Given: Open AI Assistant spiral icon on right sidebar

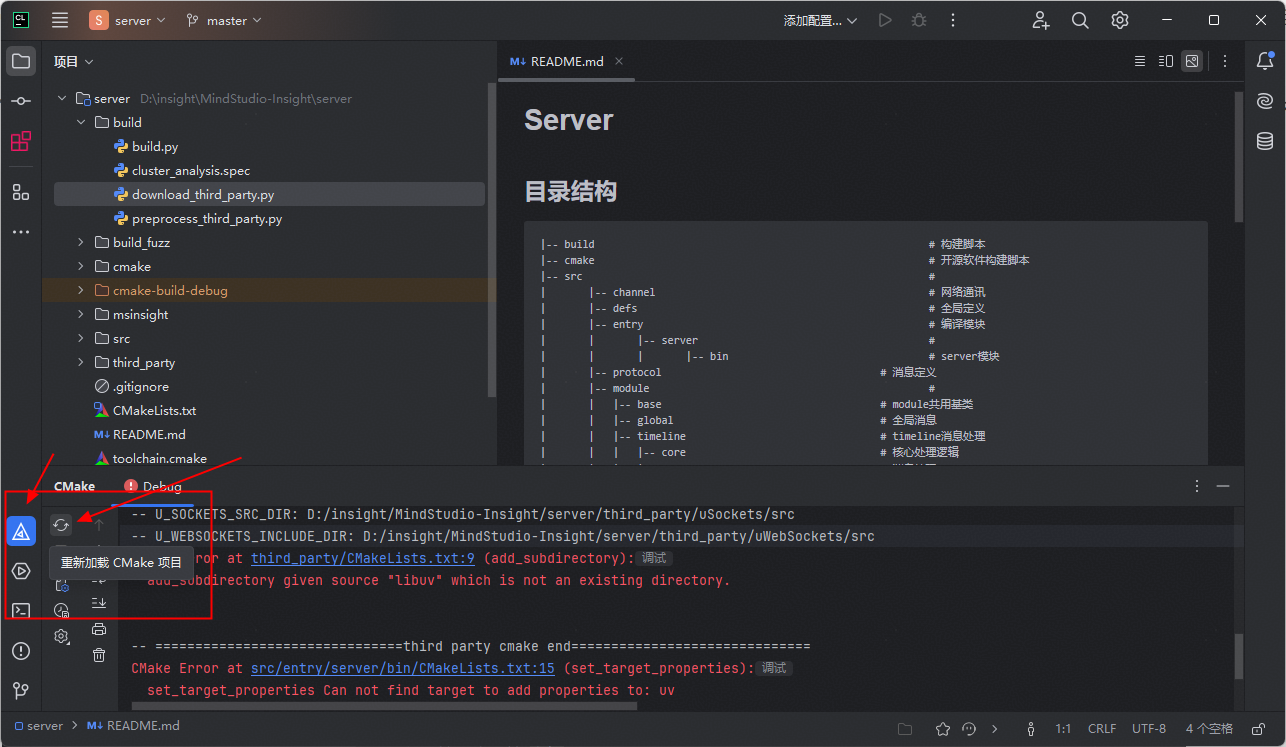Looking at the screenshot, I should 1265,101.
